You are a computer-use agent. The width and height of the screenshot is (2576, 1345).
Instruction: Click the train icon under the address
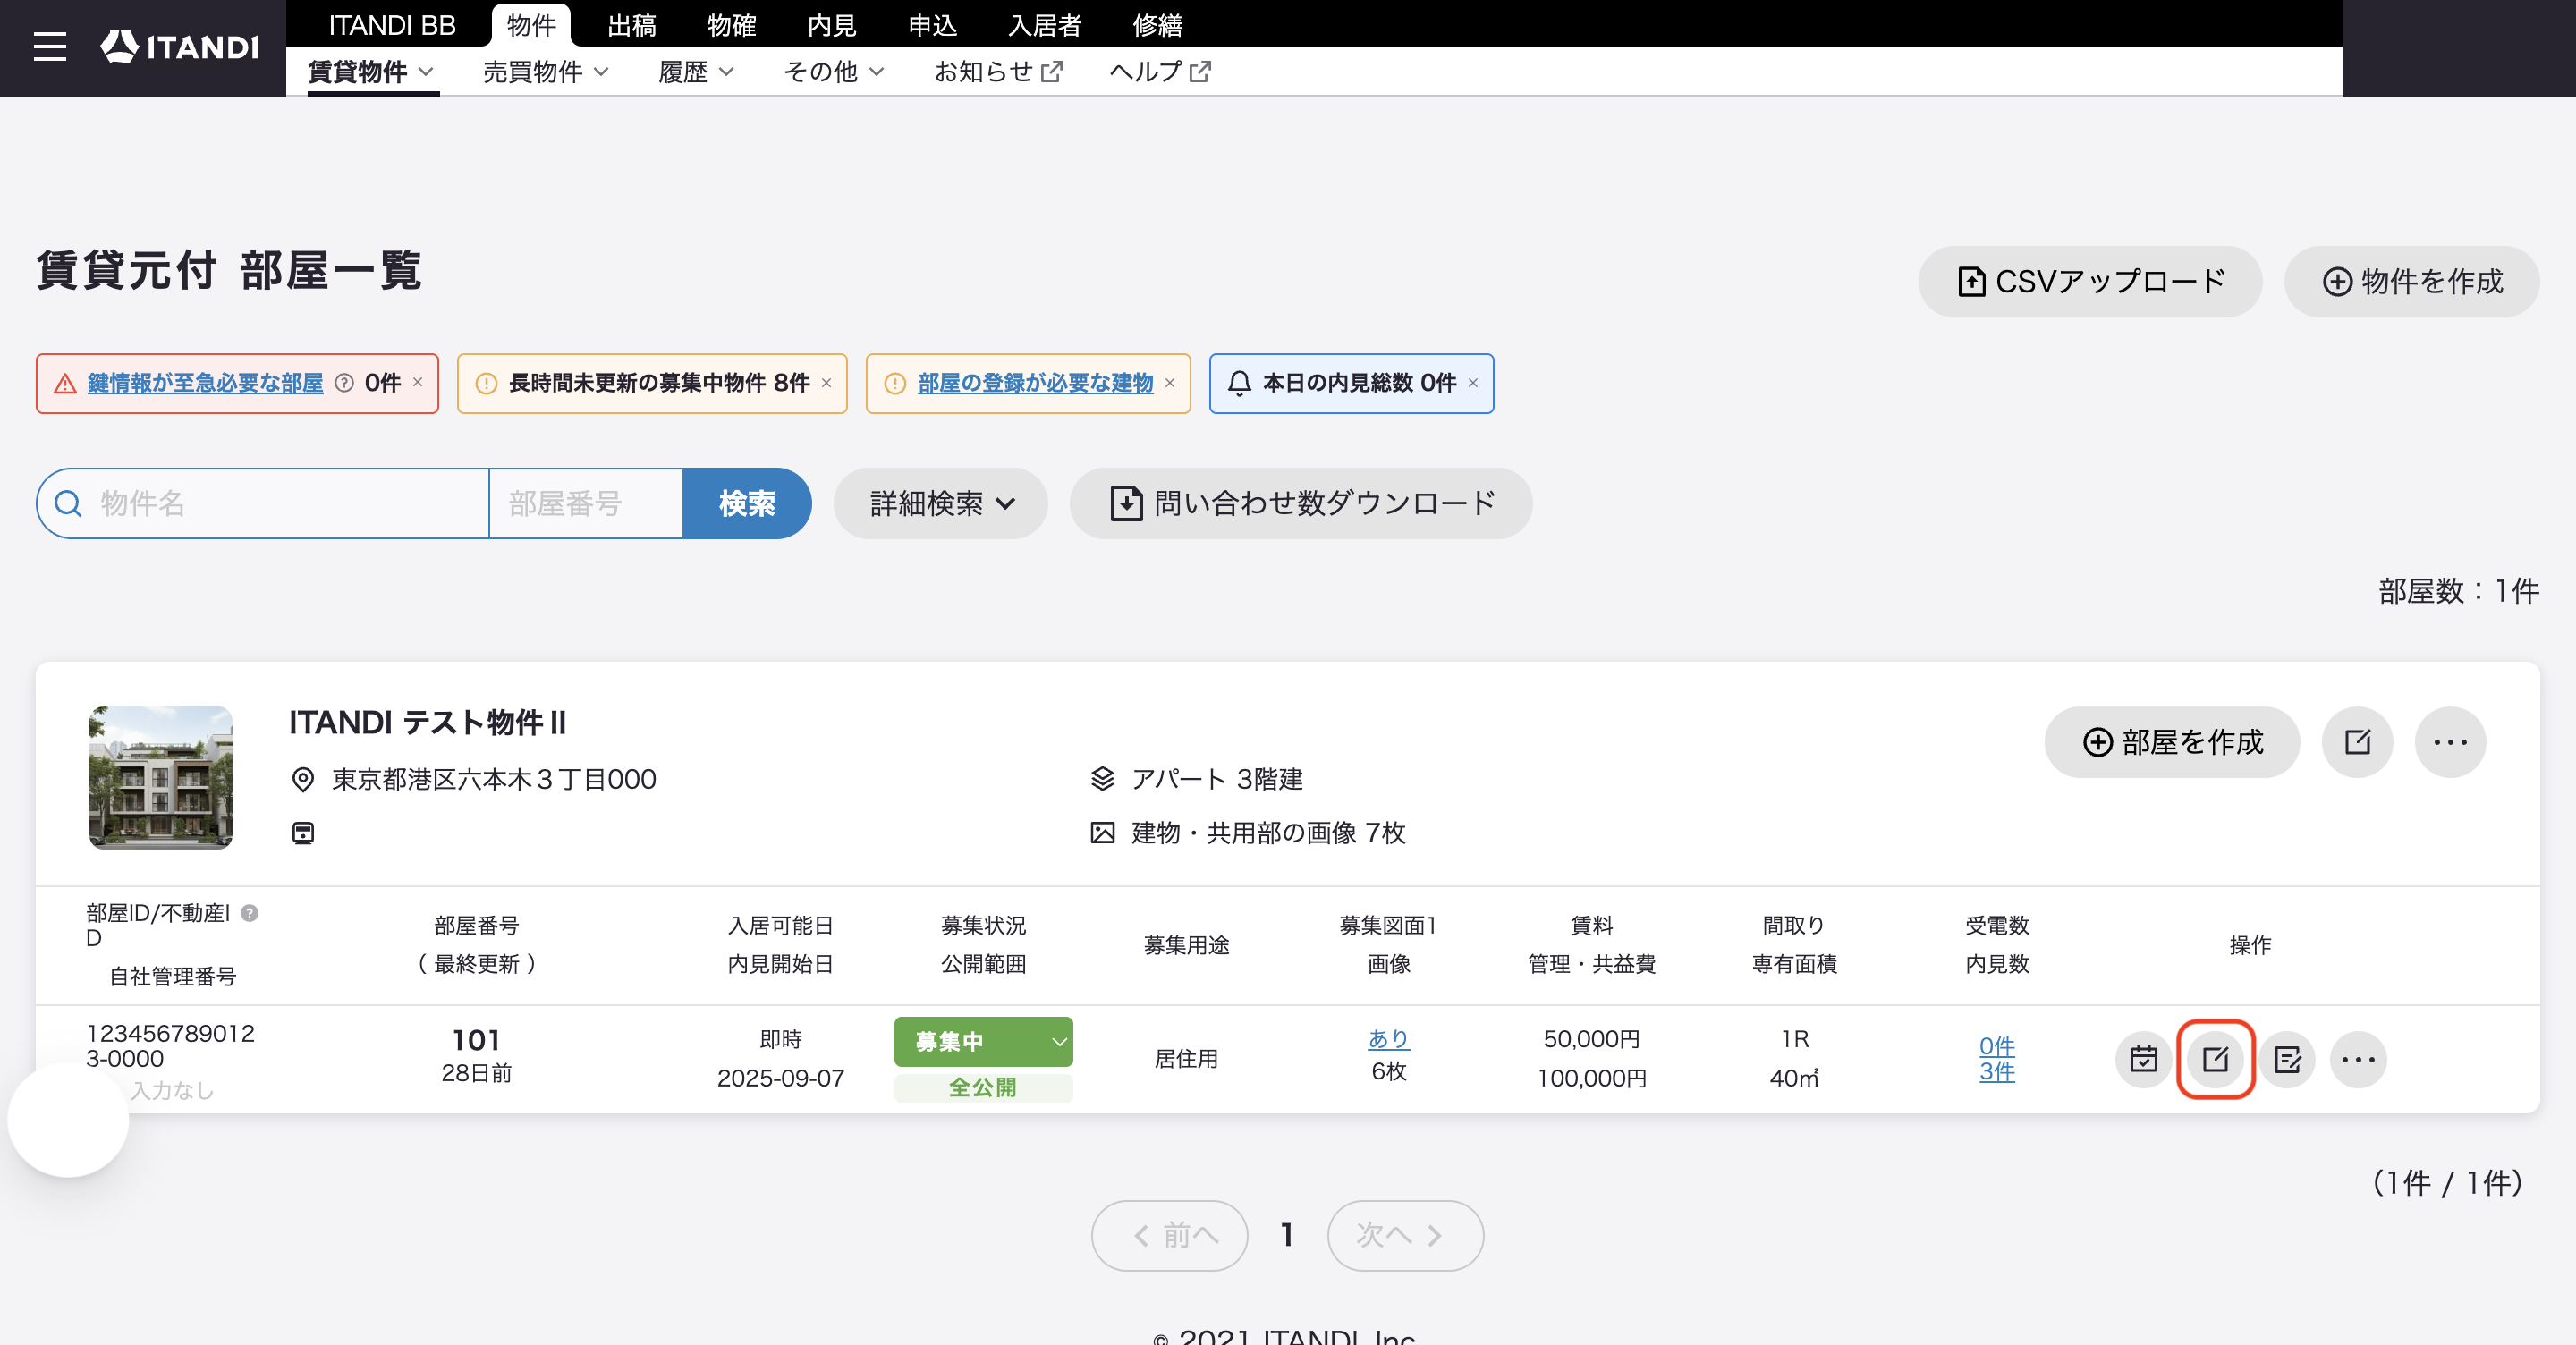tap(303, 833)
